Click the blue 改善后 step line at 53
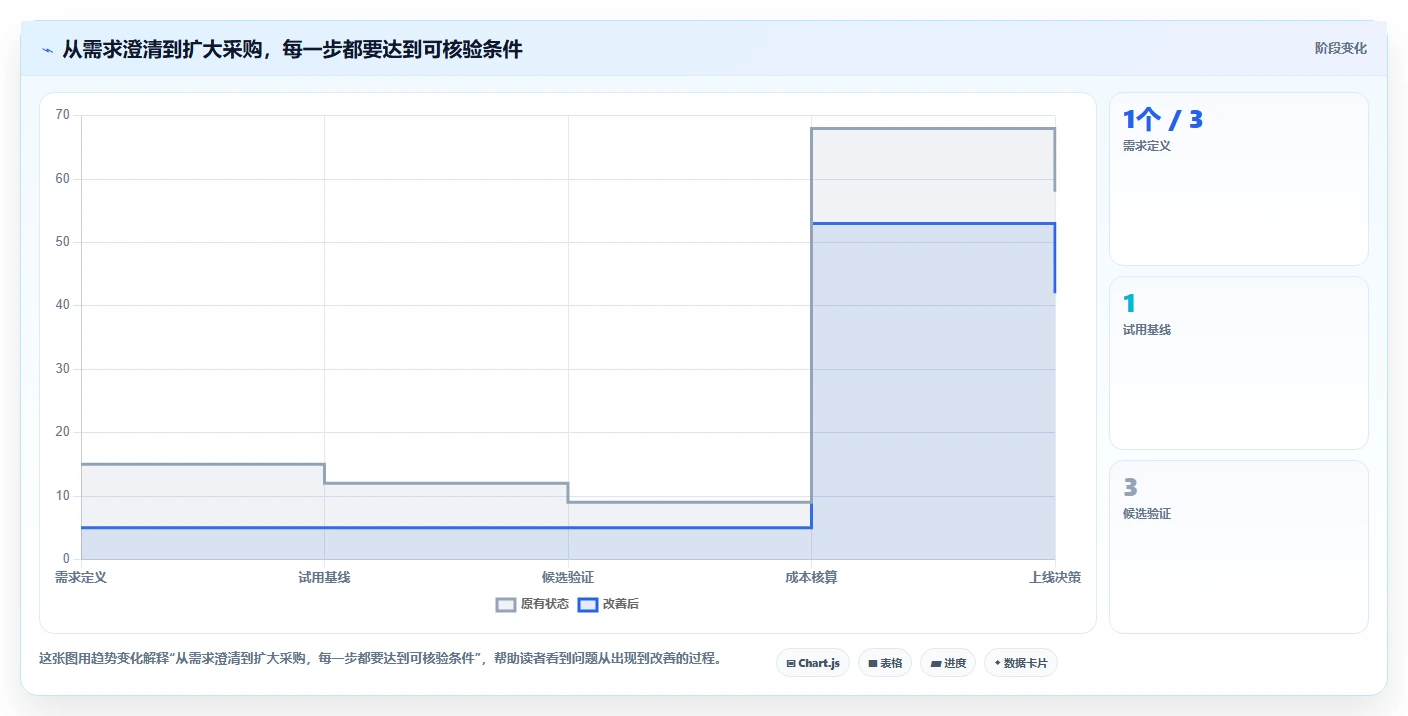 coord(933,223)
